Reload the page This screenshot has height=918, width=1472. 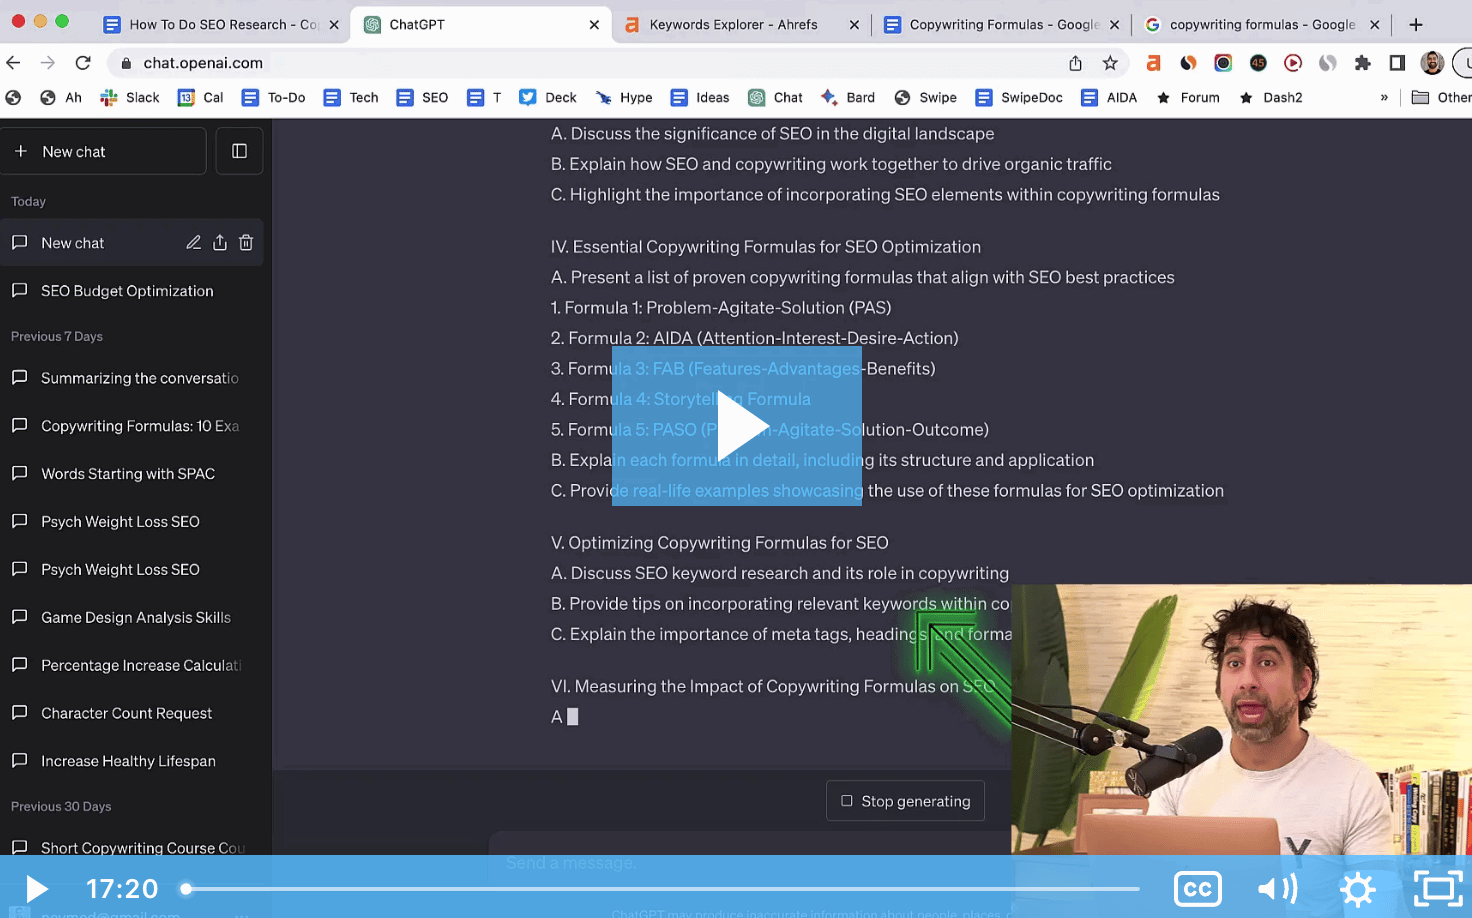(x=83, y=63)
